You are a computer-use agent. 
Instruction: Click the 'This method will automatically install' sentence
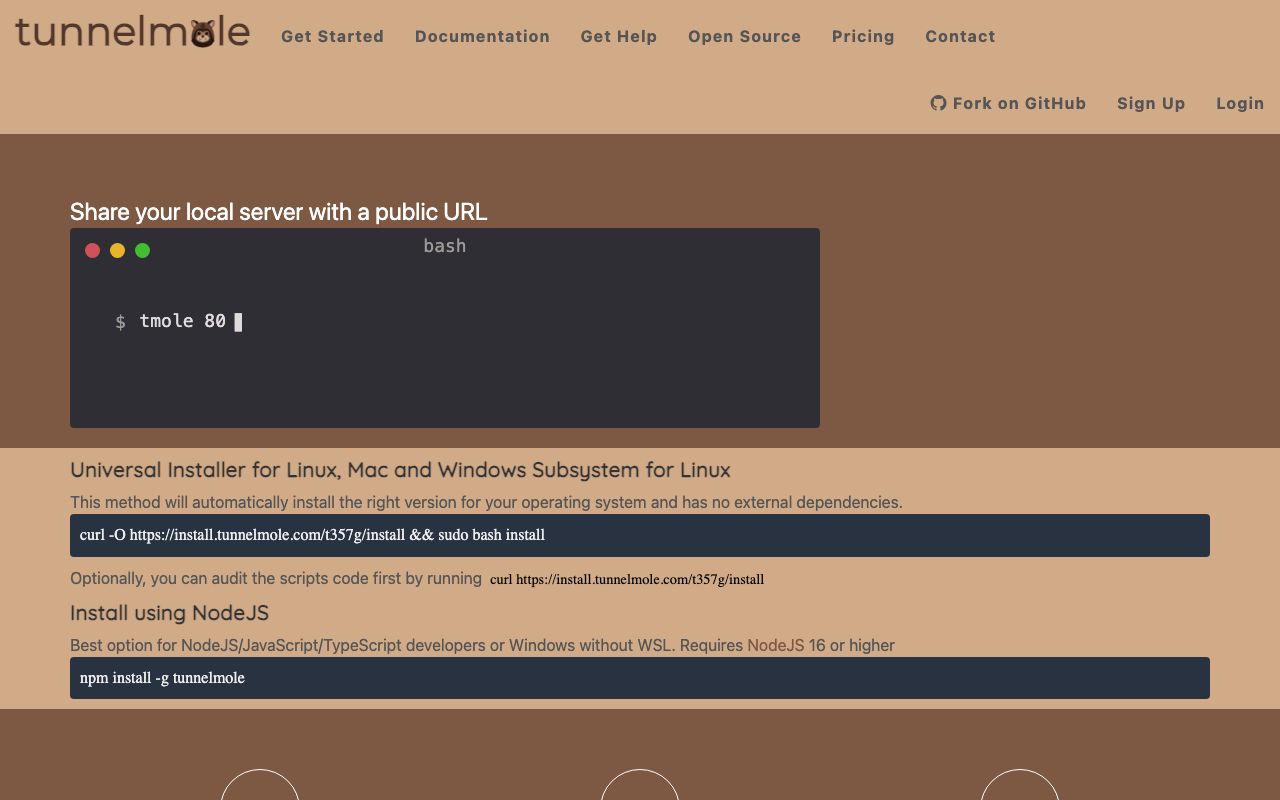pyautogui.click(x=486, y=502)
